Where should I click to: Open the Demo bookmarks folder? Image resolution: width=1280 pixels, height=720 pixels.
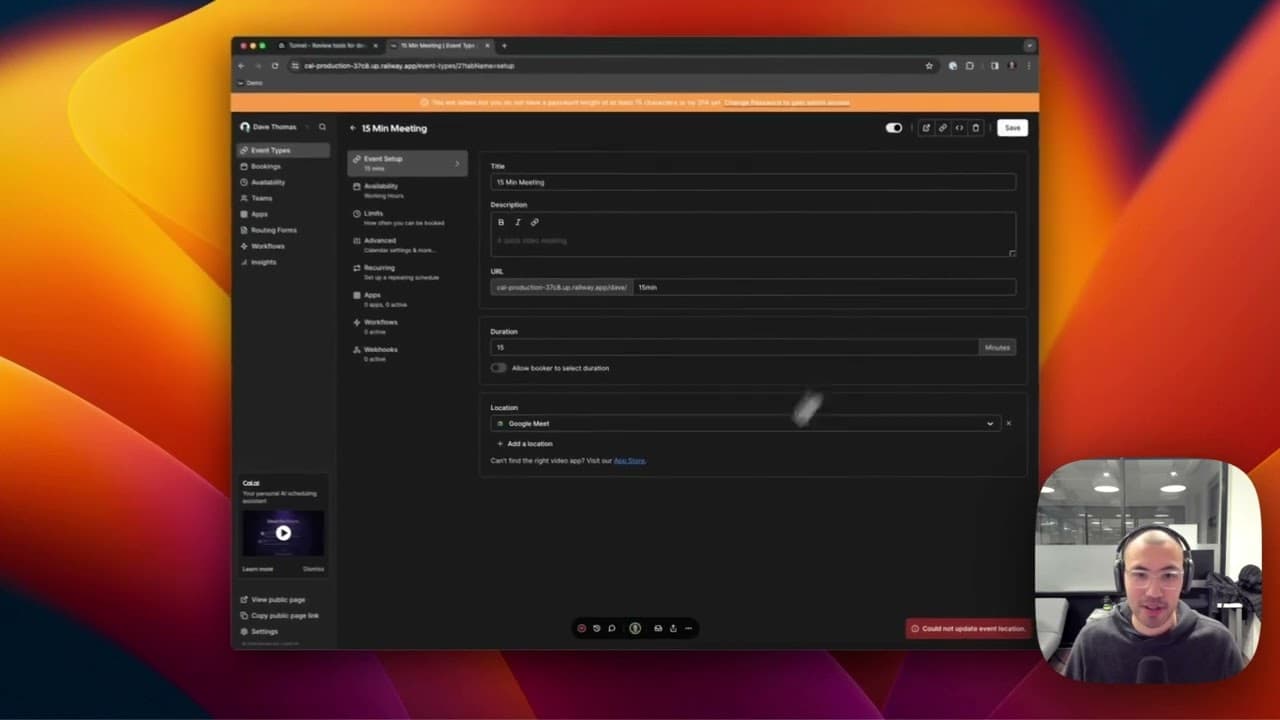click(x=251, y=83)
